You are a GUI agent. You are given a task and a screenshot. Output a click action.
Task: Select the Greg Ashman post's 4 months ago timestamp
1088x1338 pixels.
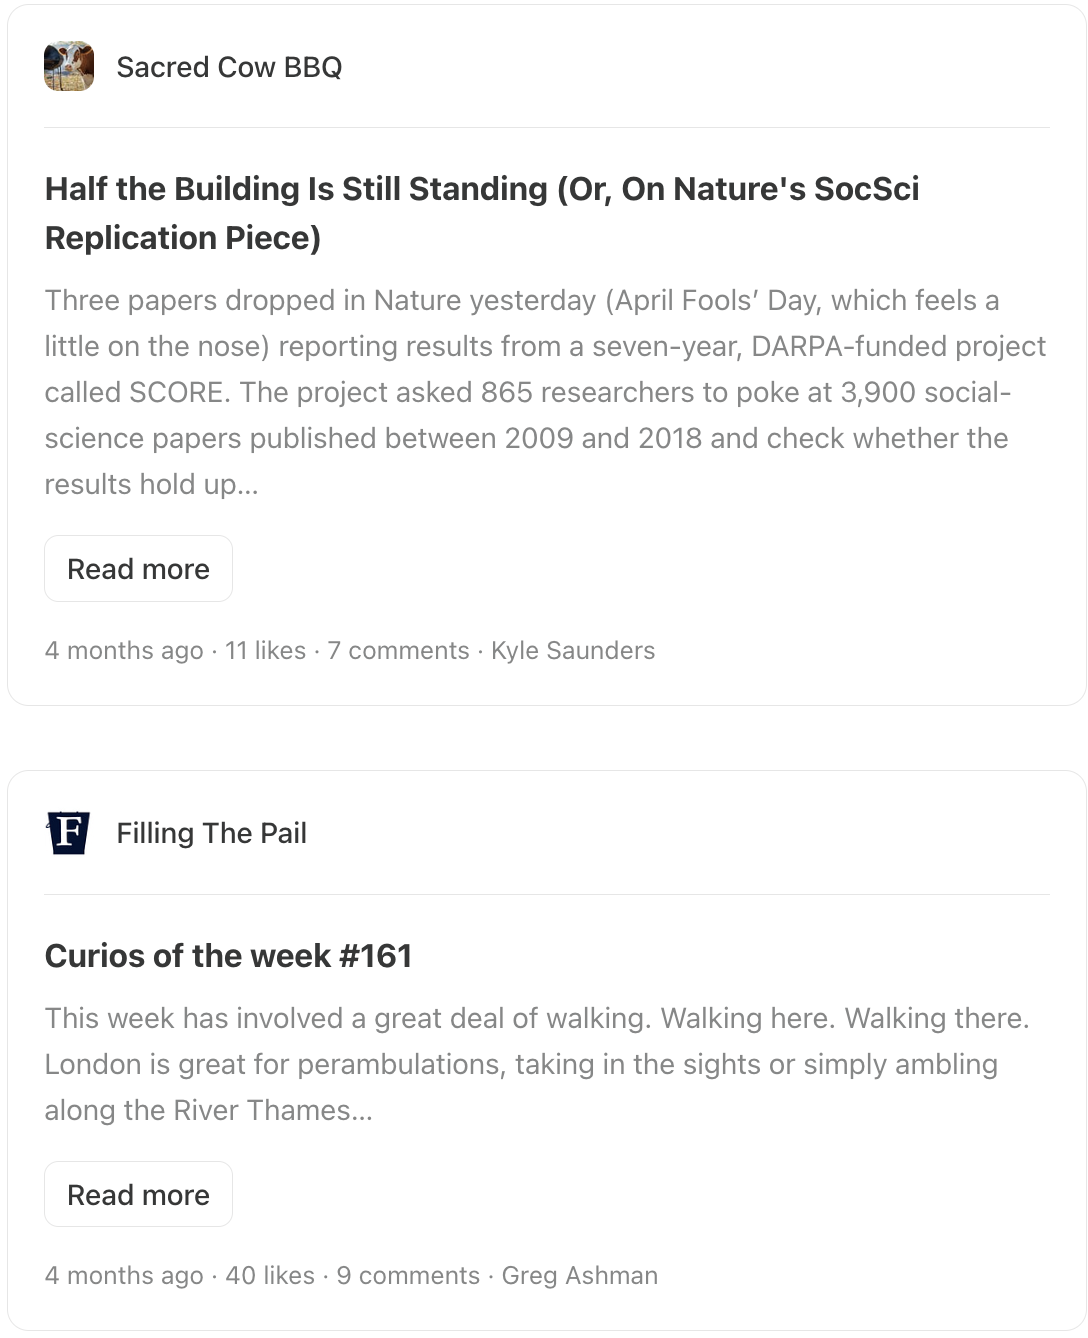coord(124,1276)
